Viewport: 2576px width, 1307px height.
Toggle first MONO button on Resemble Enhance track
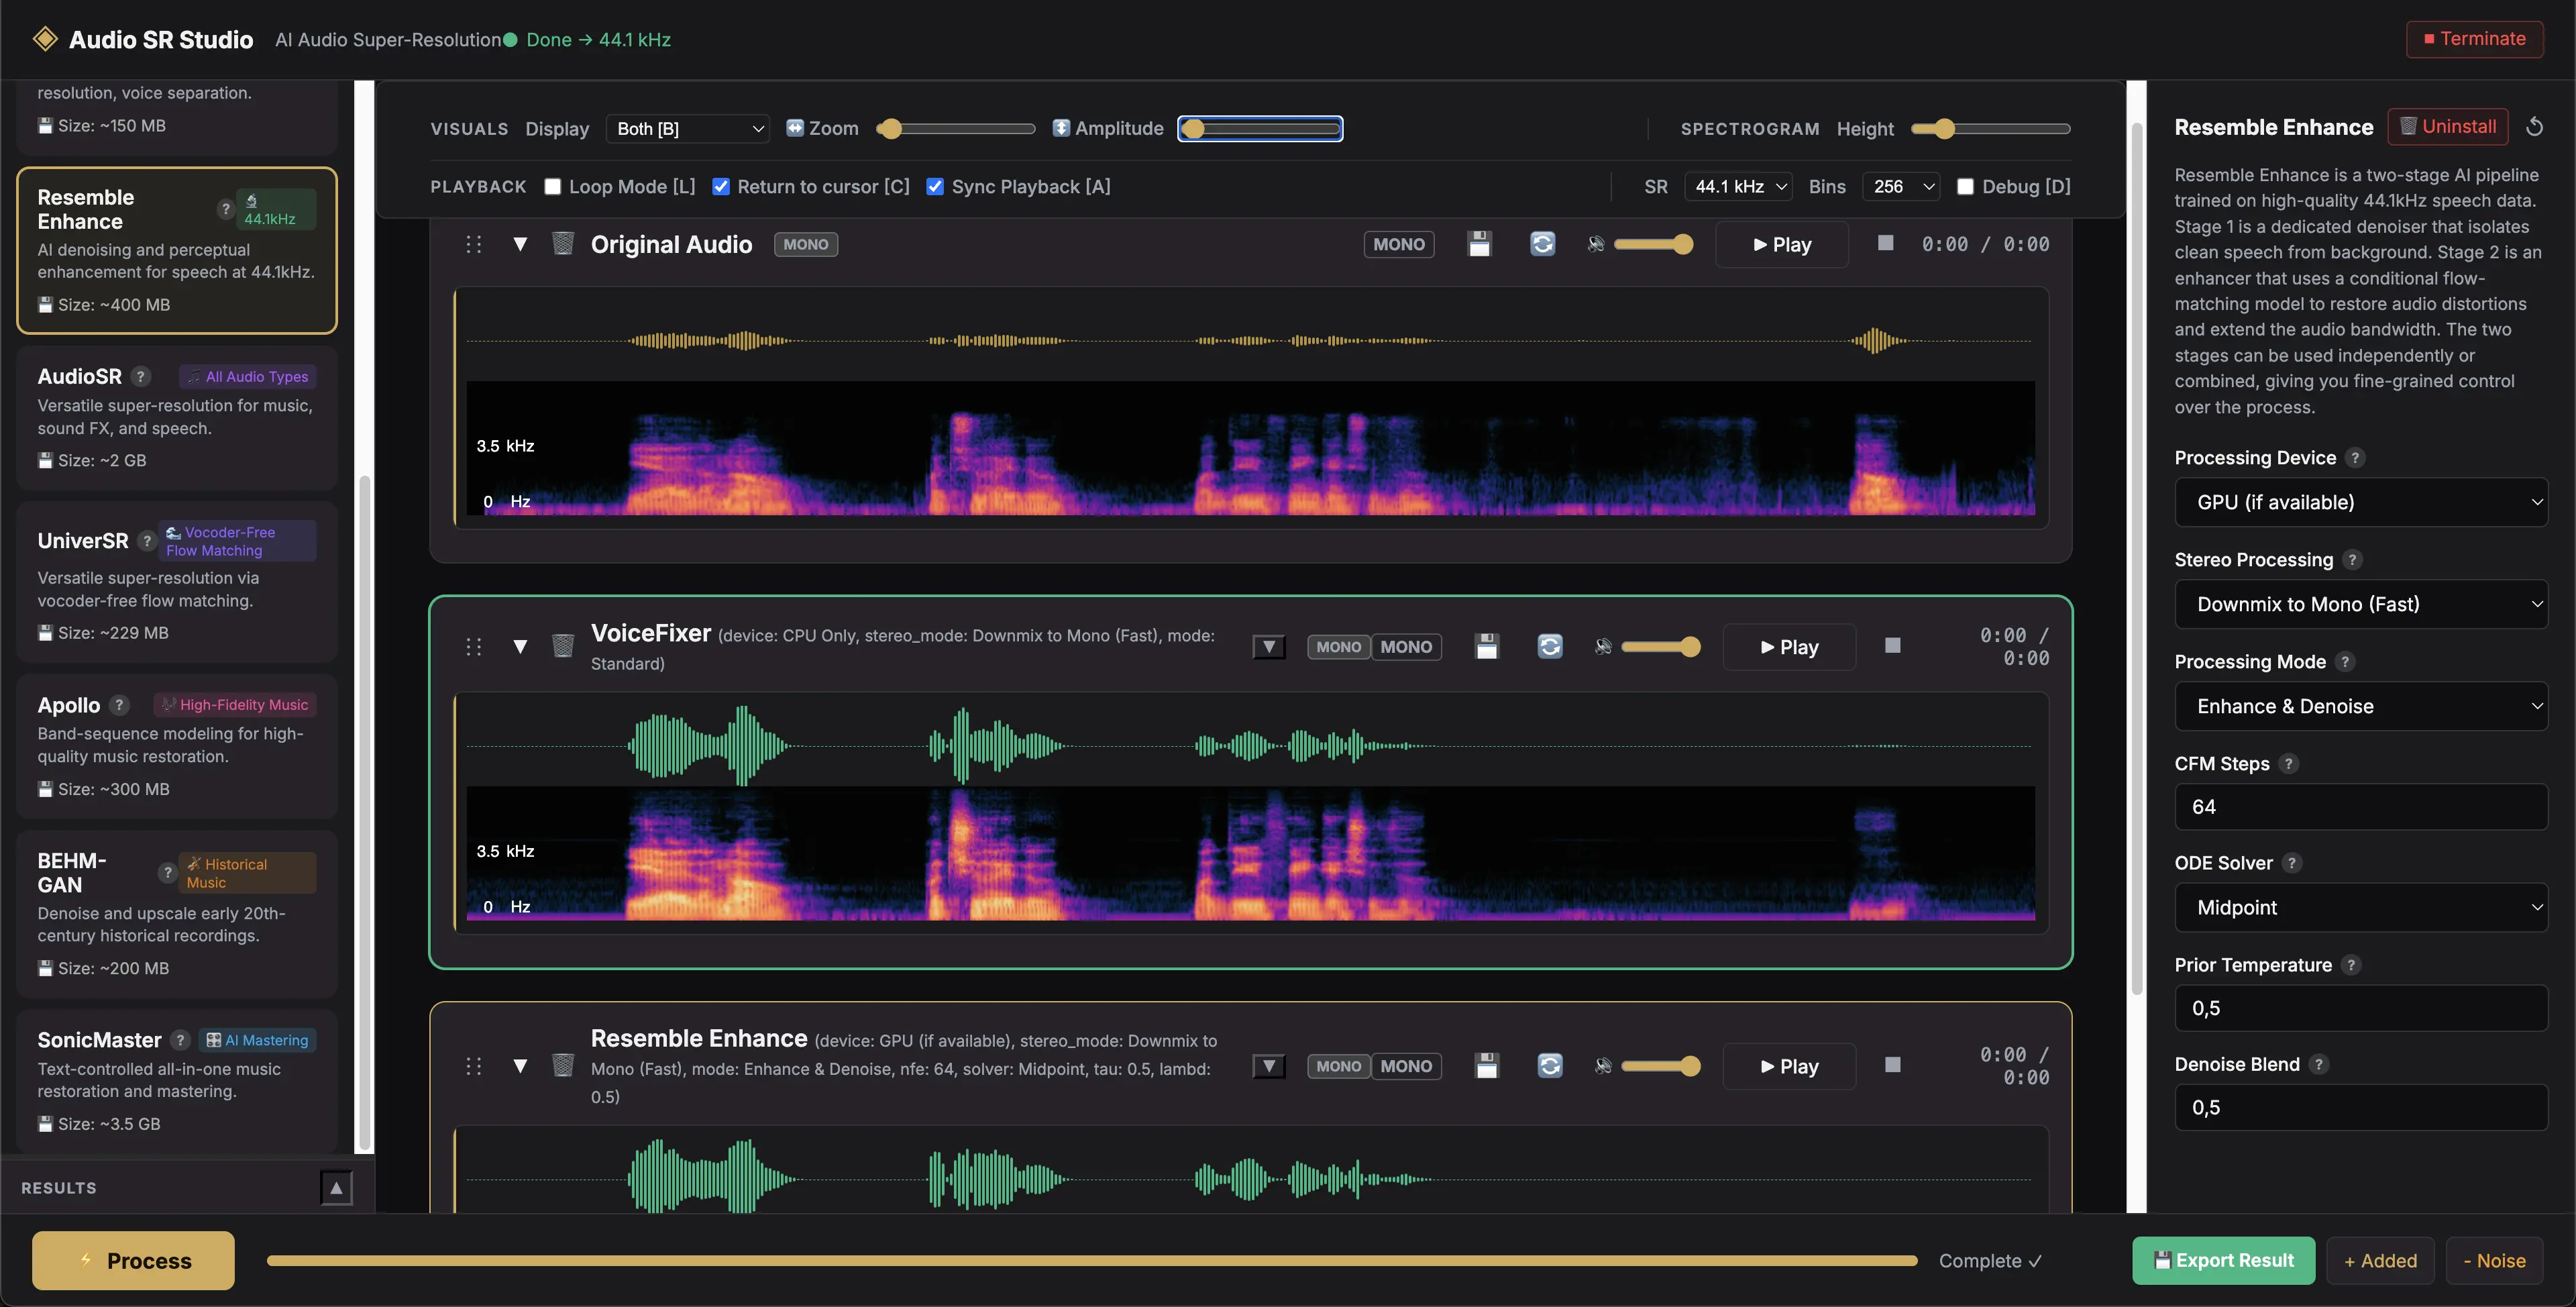tap(1338, 1066)
